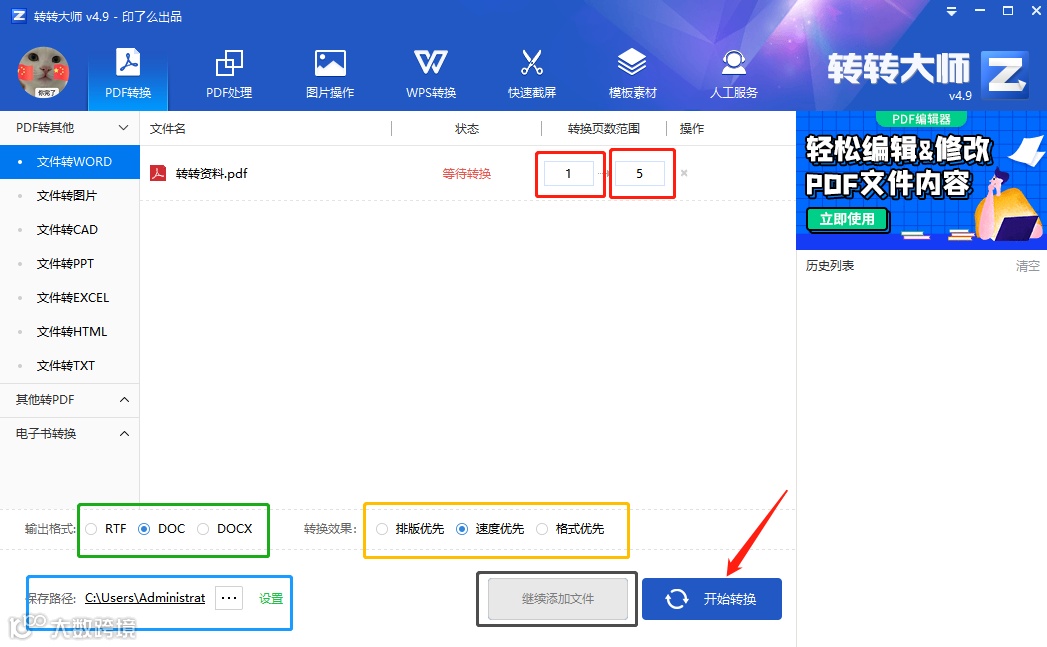The image size is (1047, 647).
Task: Click the Z app logo in title bar
Action: pos(19,15)
